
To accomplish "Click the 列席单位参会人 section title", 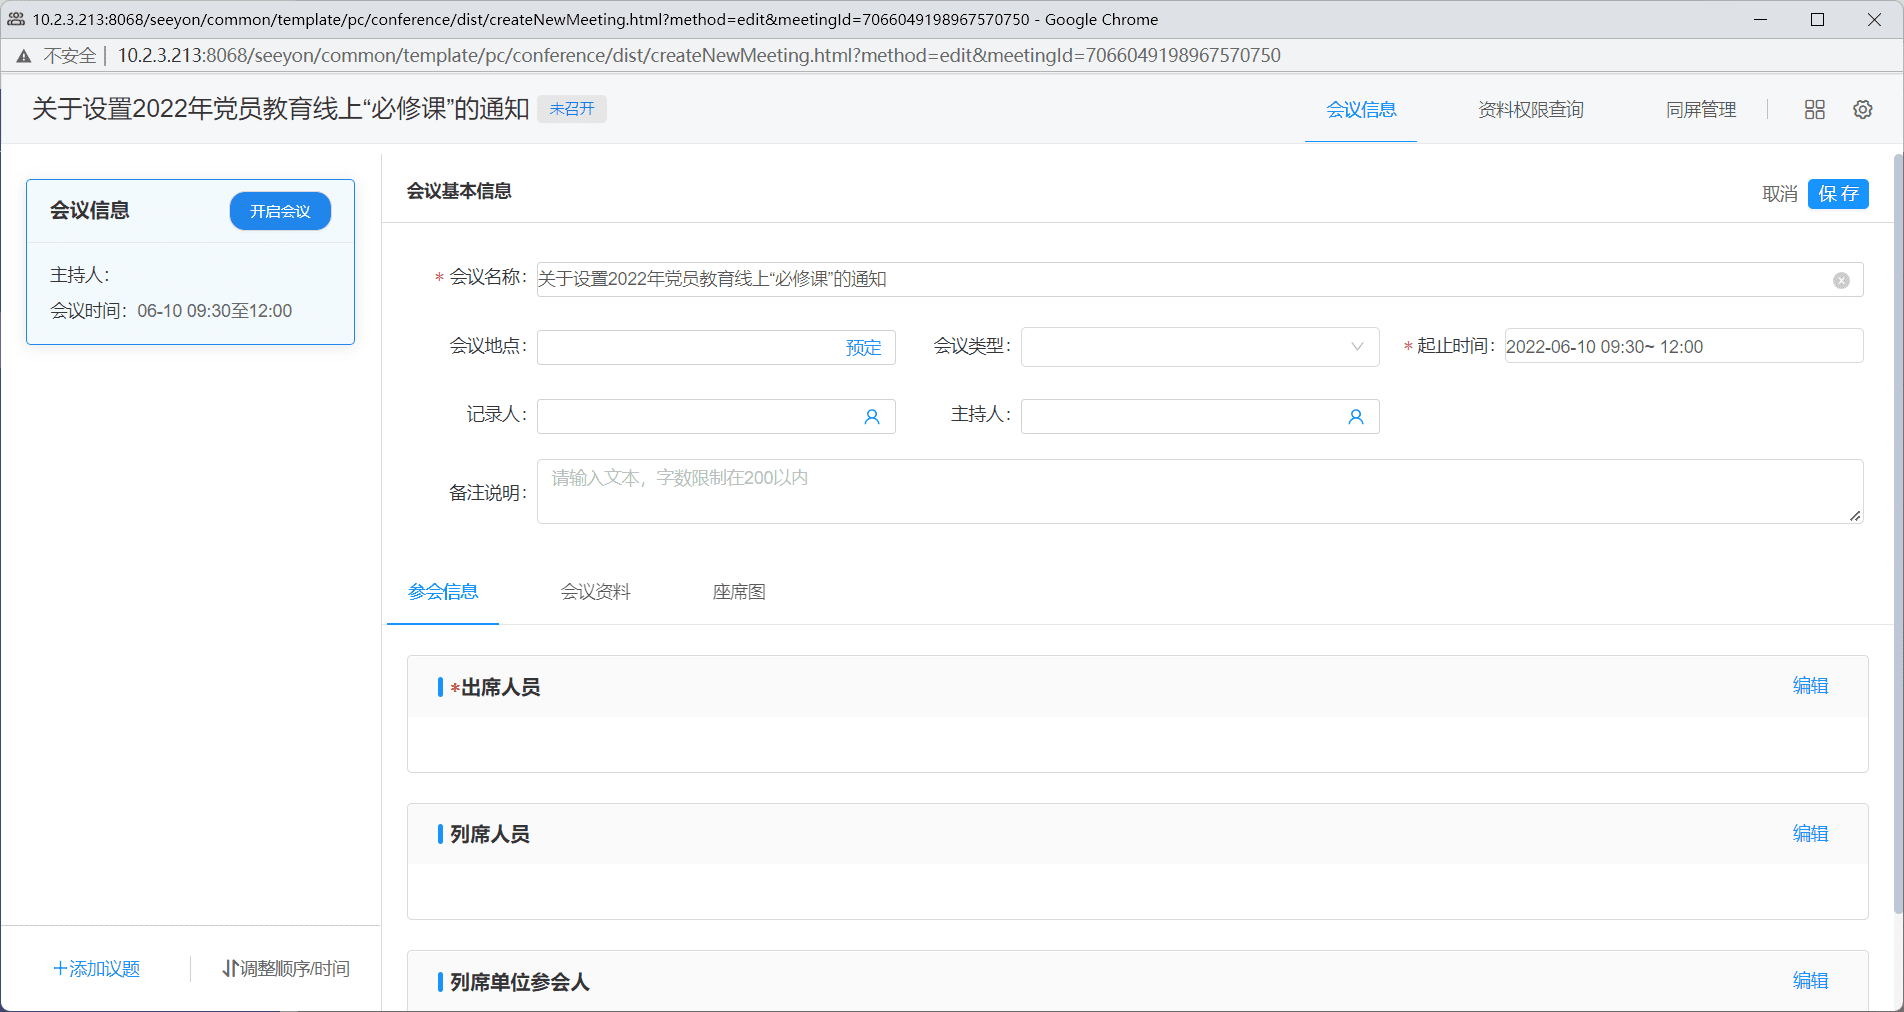I will pos(520,982).
